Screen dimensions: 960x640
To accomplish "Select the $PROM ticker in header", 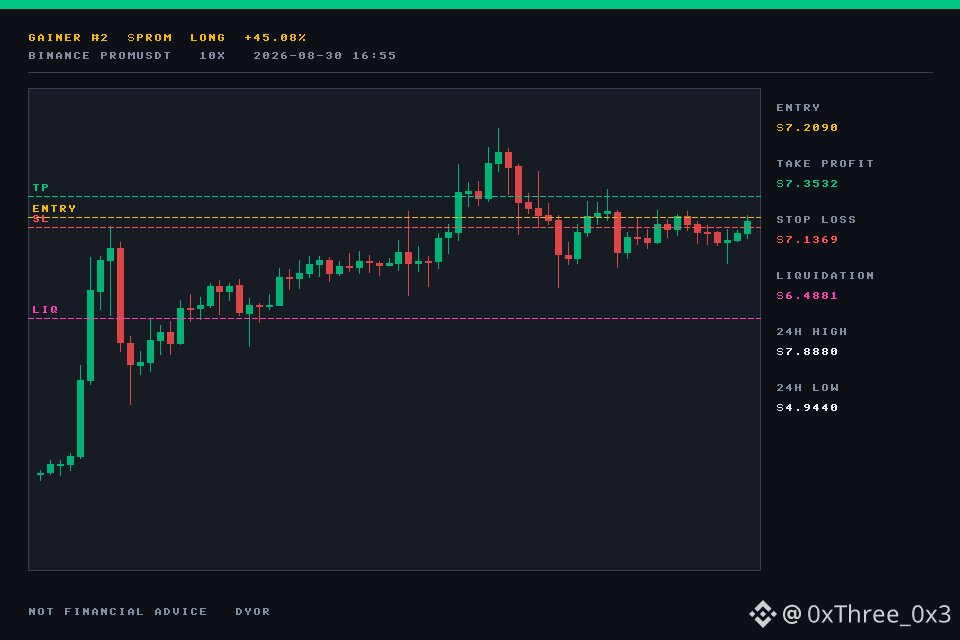I will coord(150,38).
